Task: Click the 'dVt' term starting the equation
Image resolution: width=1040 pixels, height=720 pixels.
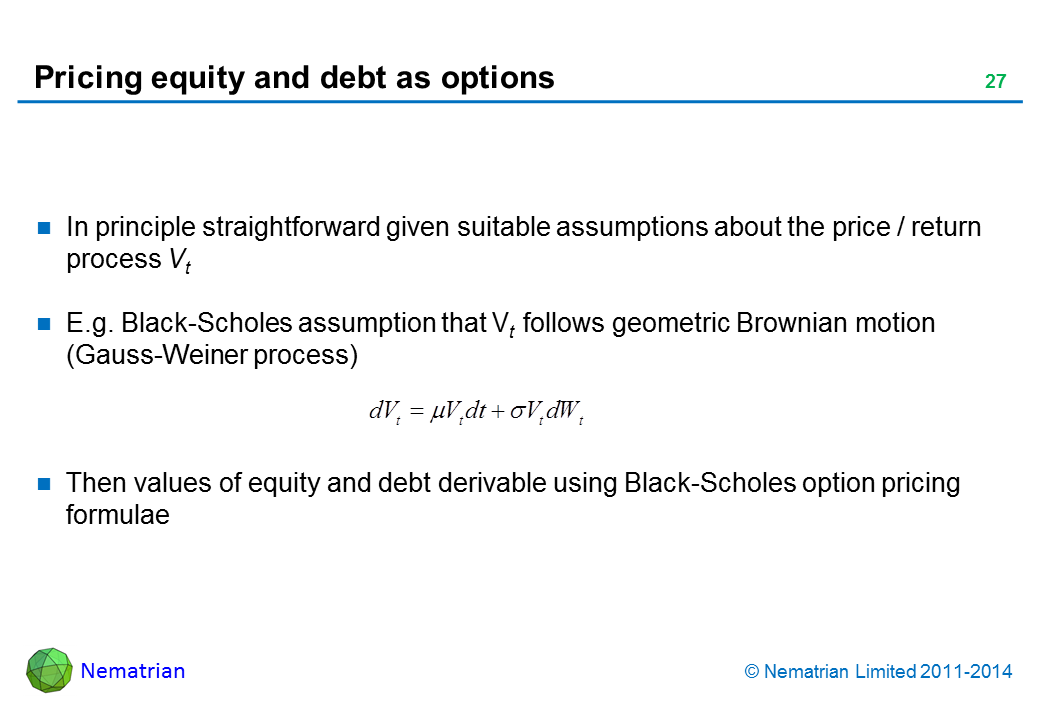Action: click(385, 411)
